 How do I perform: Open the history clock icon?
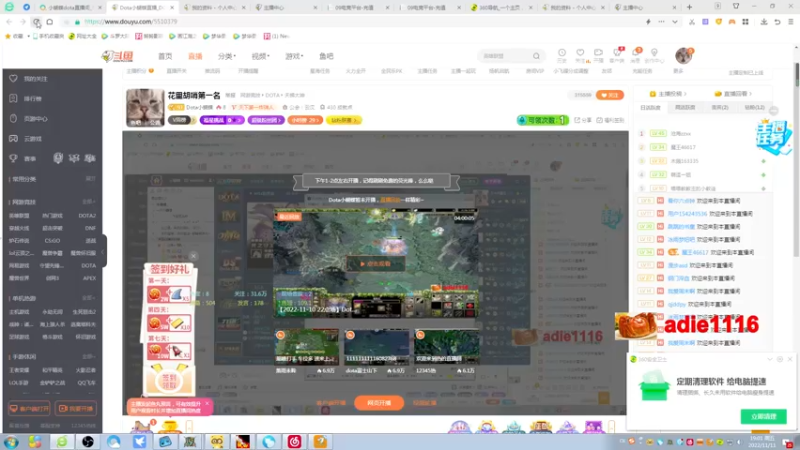point(562,55)
